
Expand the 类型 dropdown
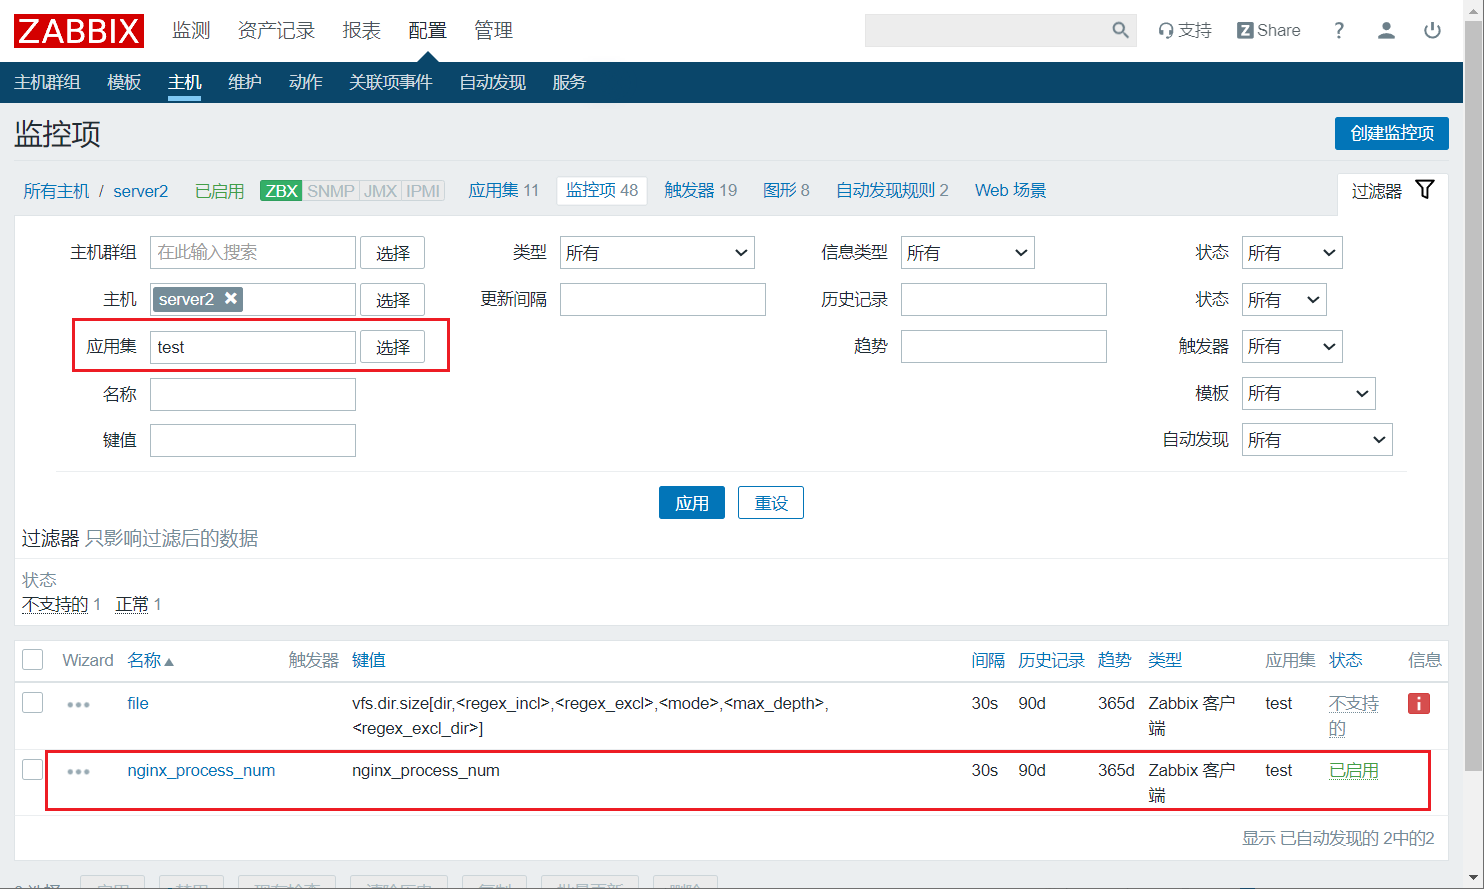tap(657, 253)
